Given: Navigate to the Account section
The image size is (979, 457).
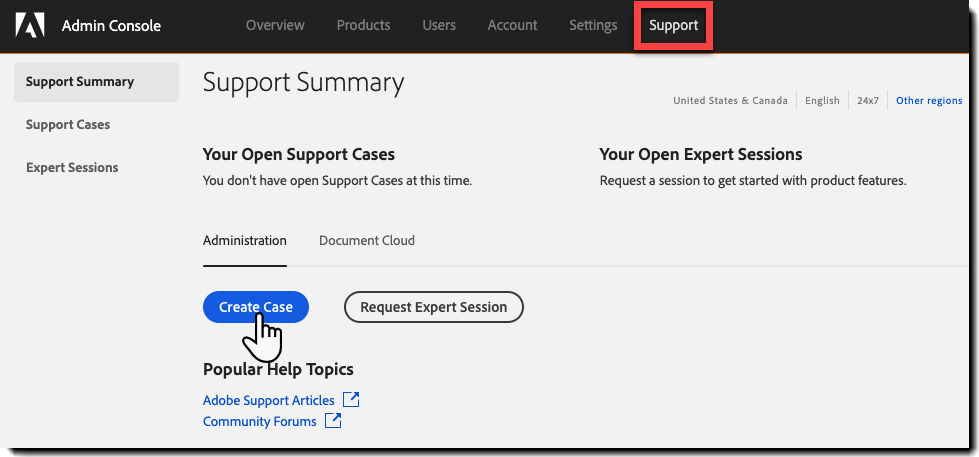Looking at the screenshot, I should point(512,25).
